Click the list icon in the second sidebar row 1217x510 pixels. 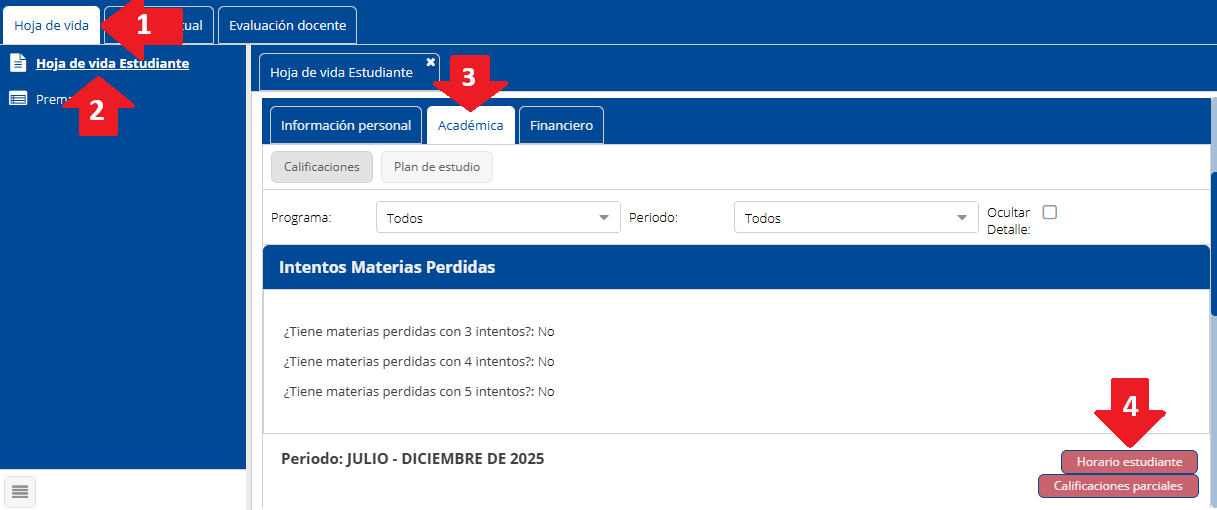tap(18, 98)
